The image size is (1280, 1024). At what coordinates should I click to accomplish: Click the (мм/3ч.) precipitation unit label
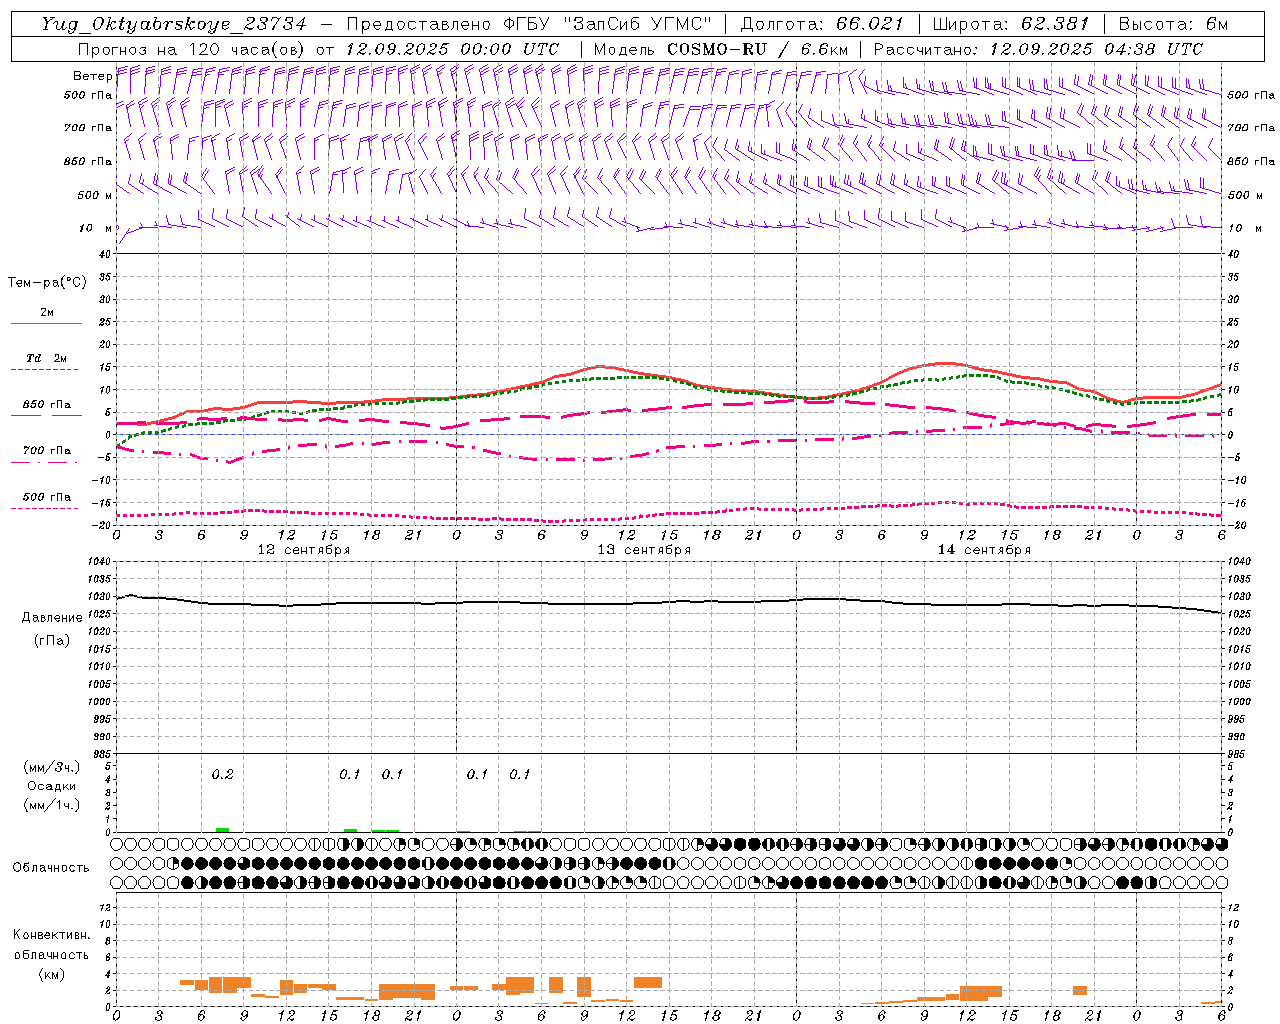point(52,767)
